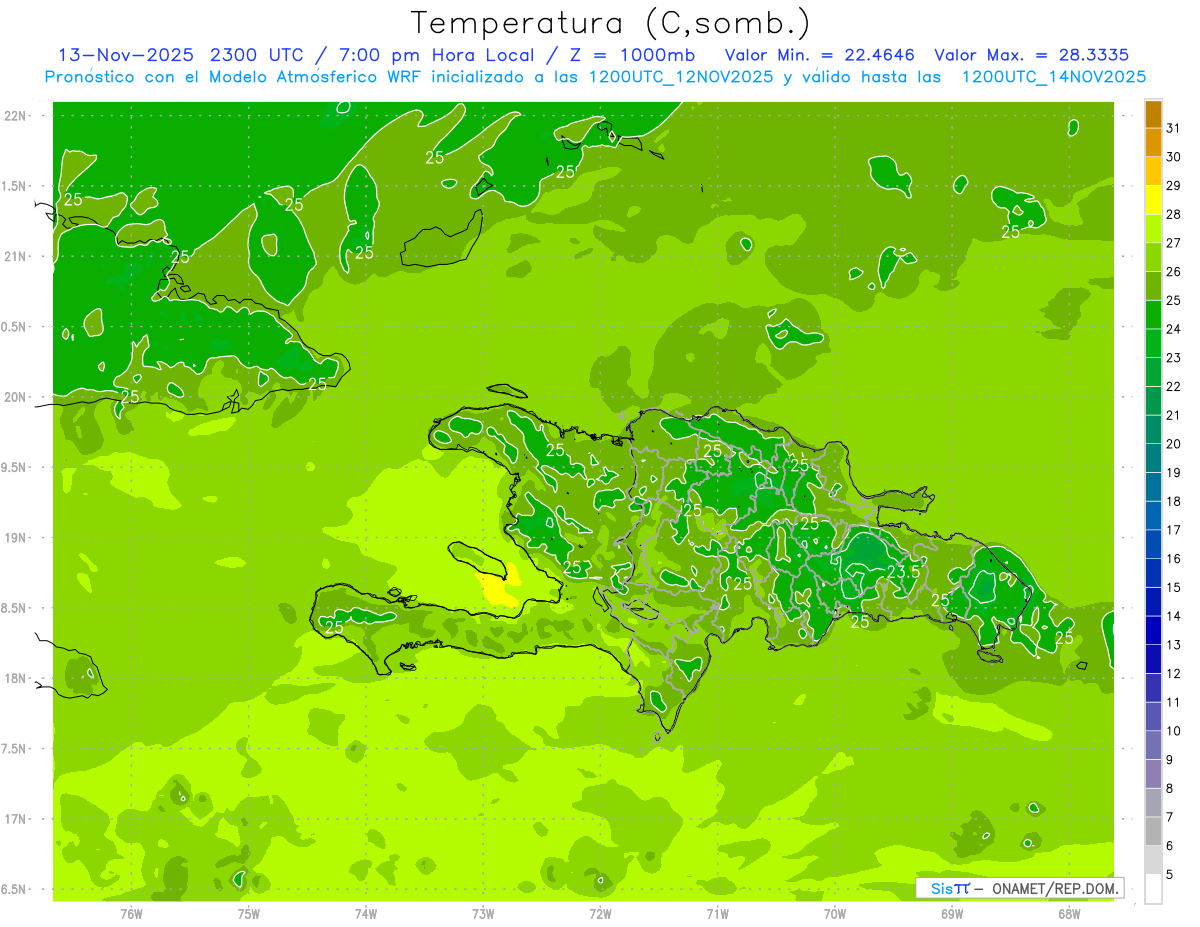This screenshot has height=927, width=1200.
Task: Click the "72W" longitude label
Action: click(600, 913)
